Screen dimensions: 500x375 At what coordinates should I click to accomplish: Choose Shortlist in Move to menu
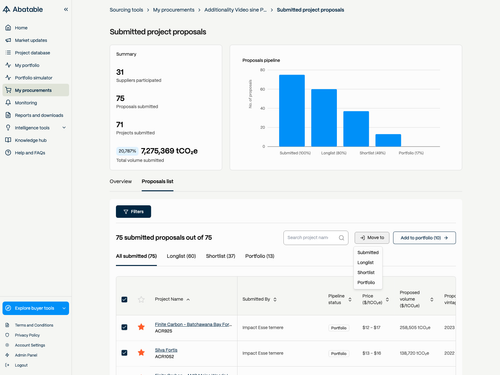click(368, 272)
